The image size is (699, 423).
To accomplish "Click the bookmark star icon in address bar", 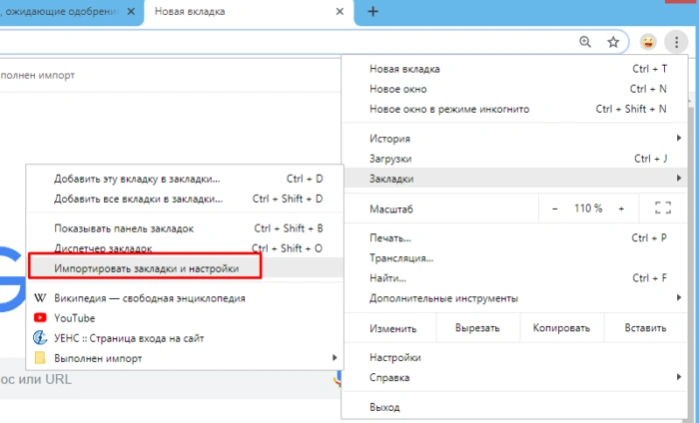I will tap(613, 42).
